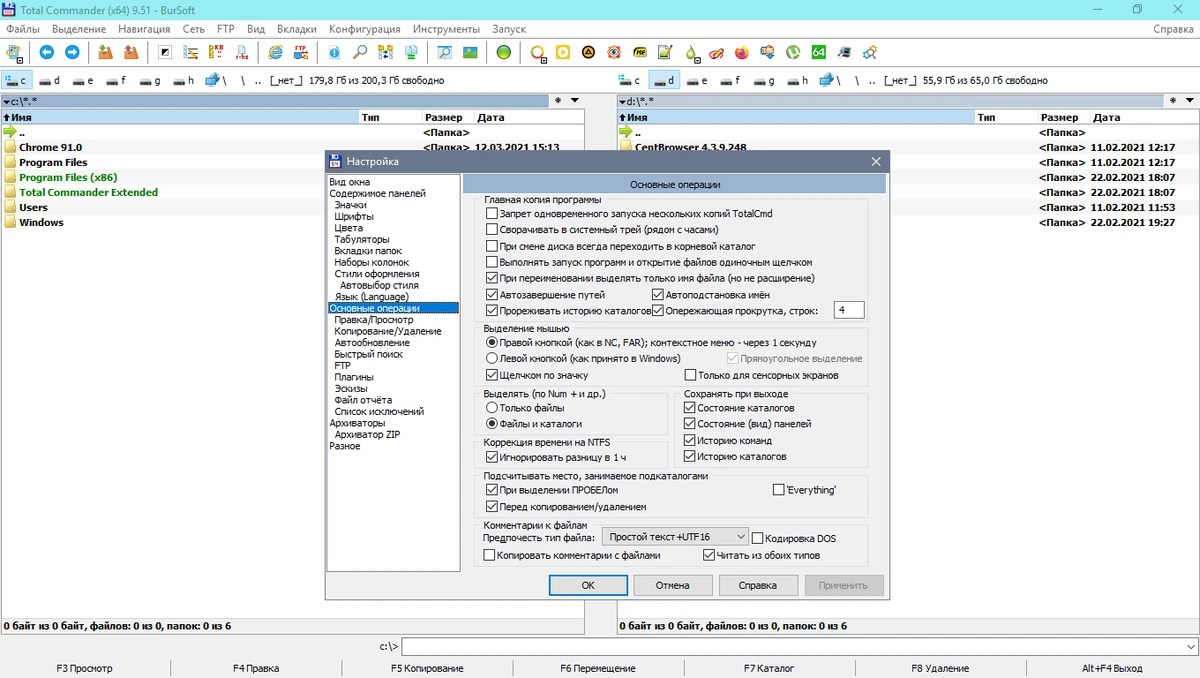The height and width of the screenshot is (678, 1200).
Task: Click the yellow play button toolbar icon
Action: pyautogui.click(x=563, y=52)
